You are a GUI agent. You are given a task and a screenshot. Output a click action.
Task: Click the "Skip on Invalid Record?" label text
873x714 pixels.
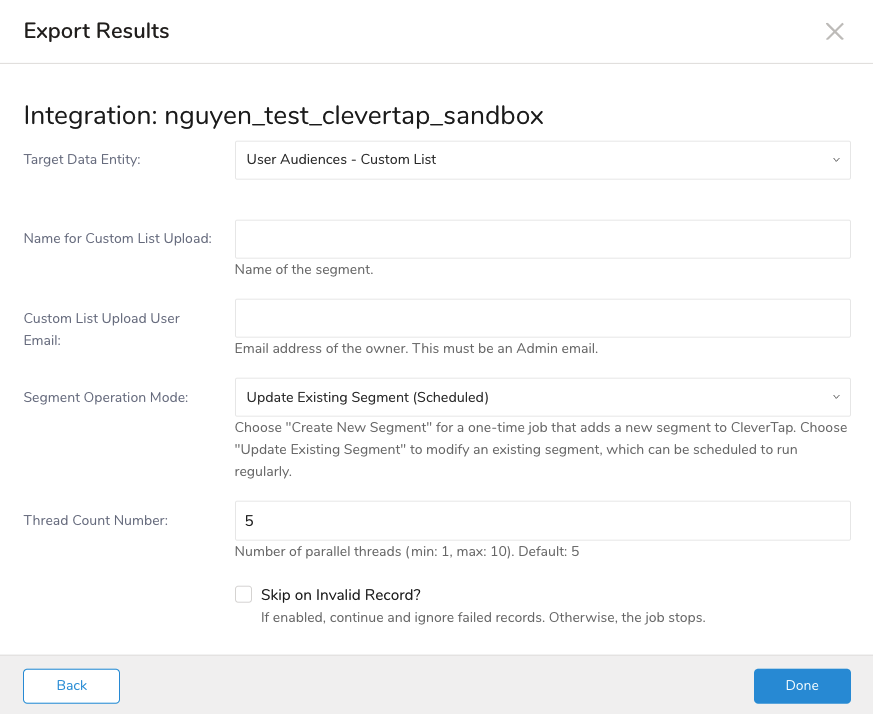pos(341,595)
